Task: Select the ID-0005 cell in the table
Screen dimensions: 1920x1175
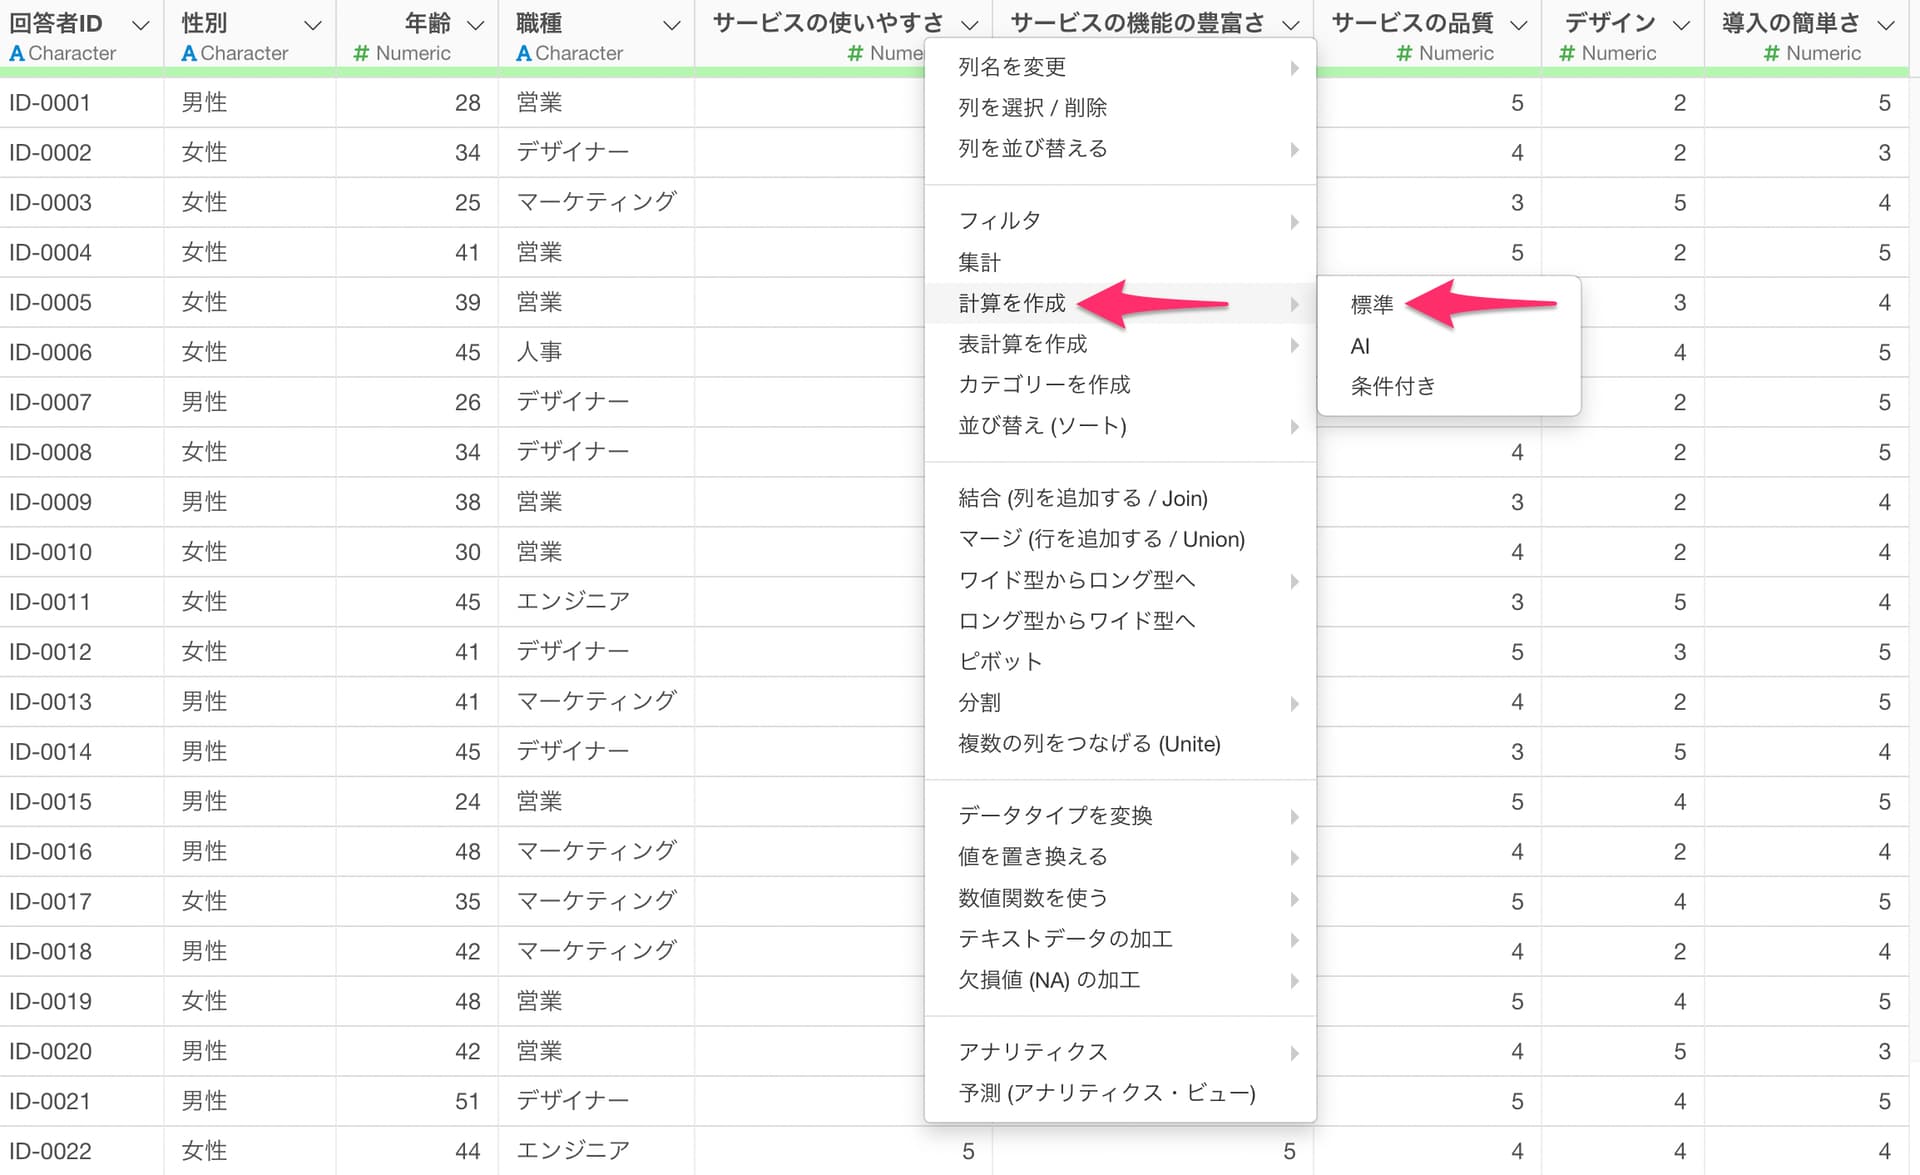Action: click(50, 303)
